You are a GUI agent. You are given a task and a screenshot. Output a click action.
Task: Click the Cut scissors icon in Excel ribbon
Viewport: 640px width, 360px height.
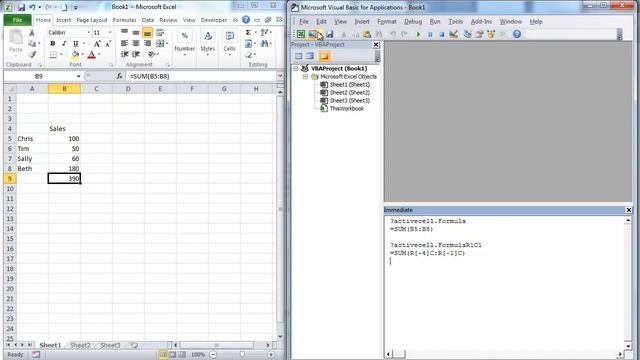point(32,33)
